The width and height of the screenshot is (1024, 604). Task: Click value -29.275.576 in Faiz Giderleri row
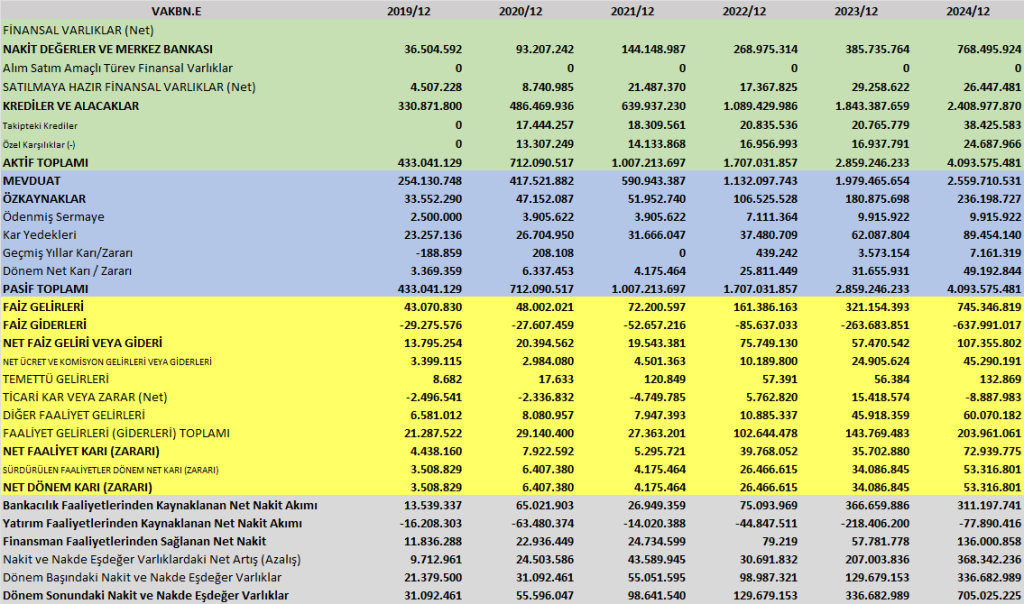pos(433,325)
